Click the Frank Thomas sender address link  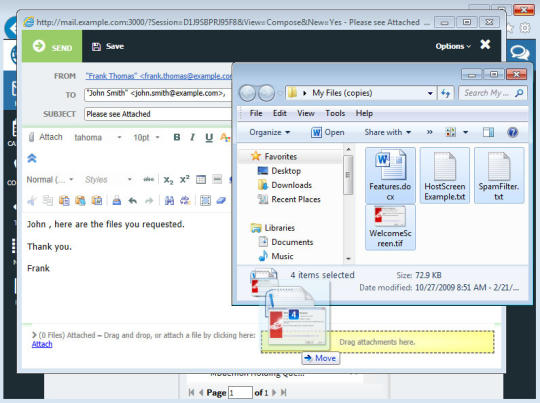pyautogui.click(x=158, y=76)
